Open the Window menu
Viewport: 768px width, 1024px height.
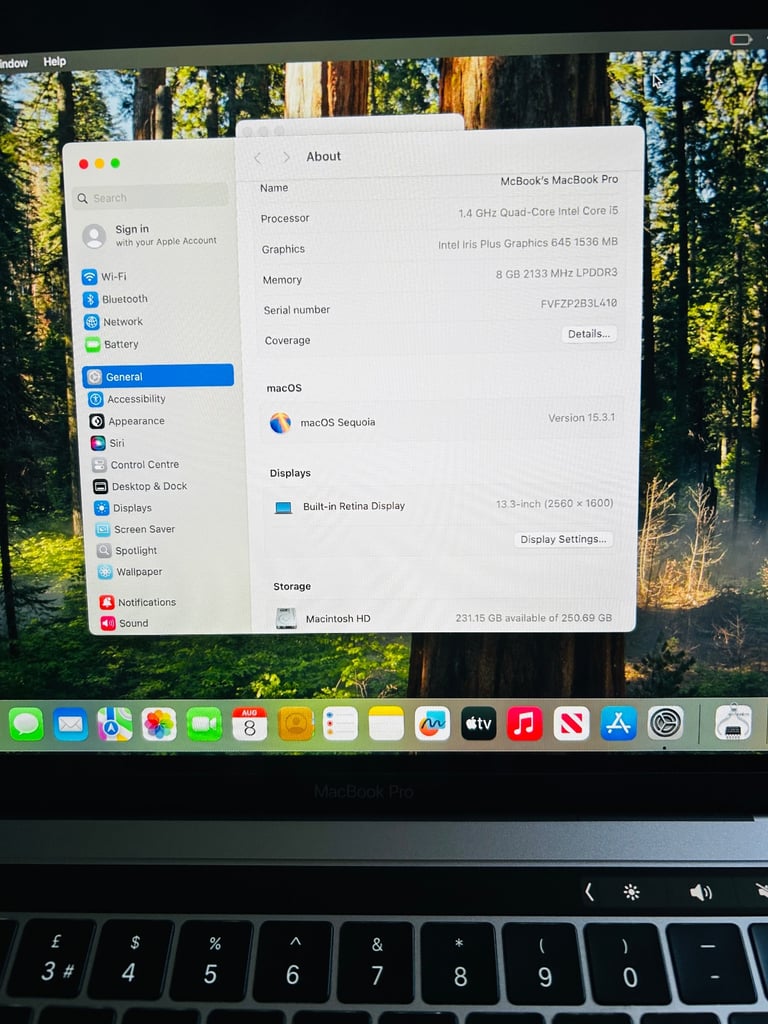[14, 63]
